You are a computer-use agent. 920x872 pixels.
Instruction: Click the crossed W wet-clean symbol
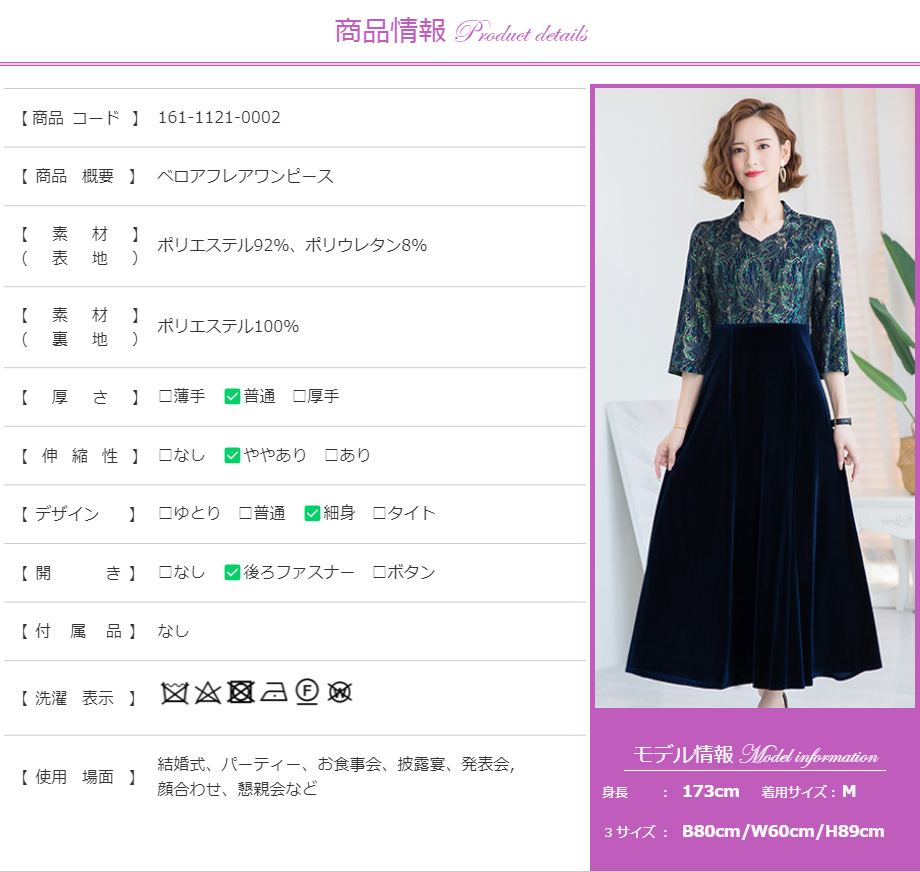[x=340, y=692]
